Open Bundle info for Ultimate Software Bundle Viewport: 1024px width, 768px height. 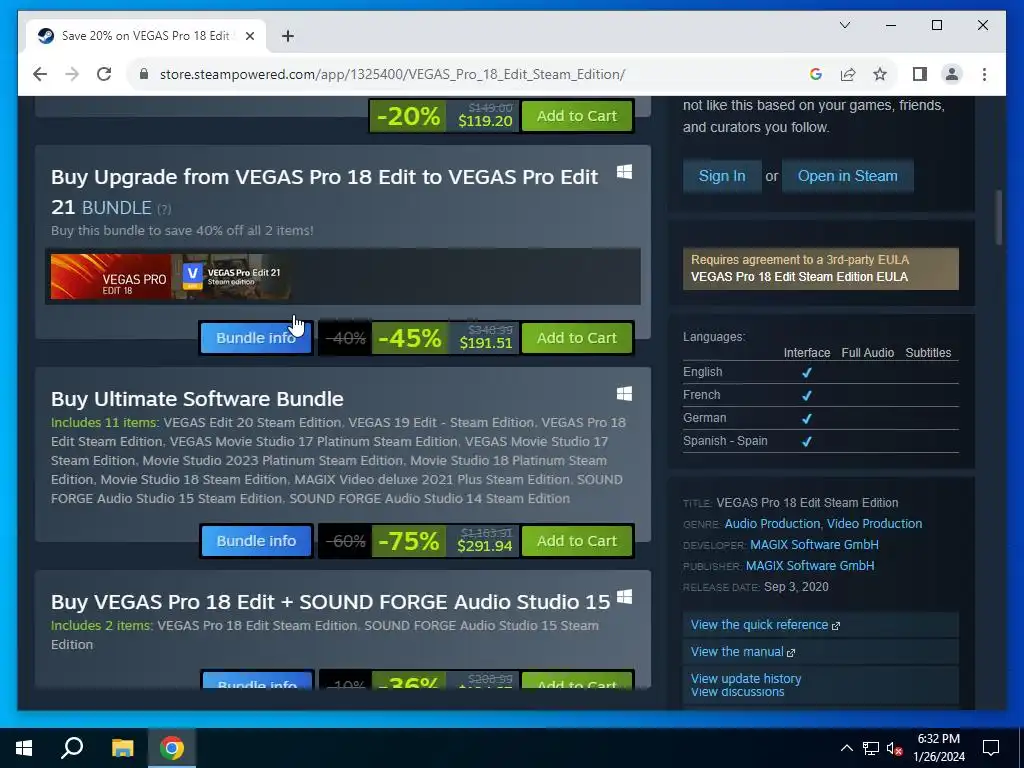pyautogui.click(x=256, y=541)
